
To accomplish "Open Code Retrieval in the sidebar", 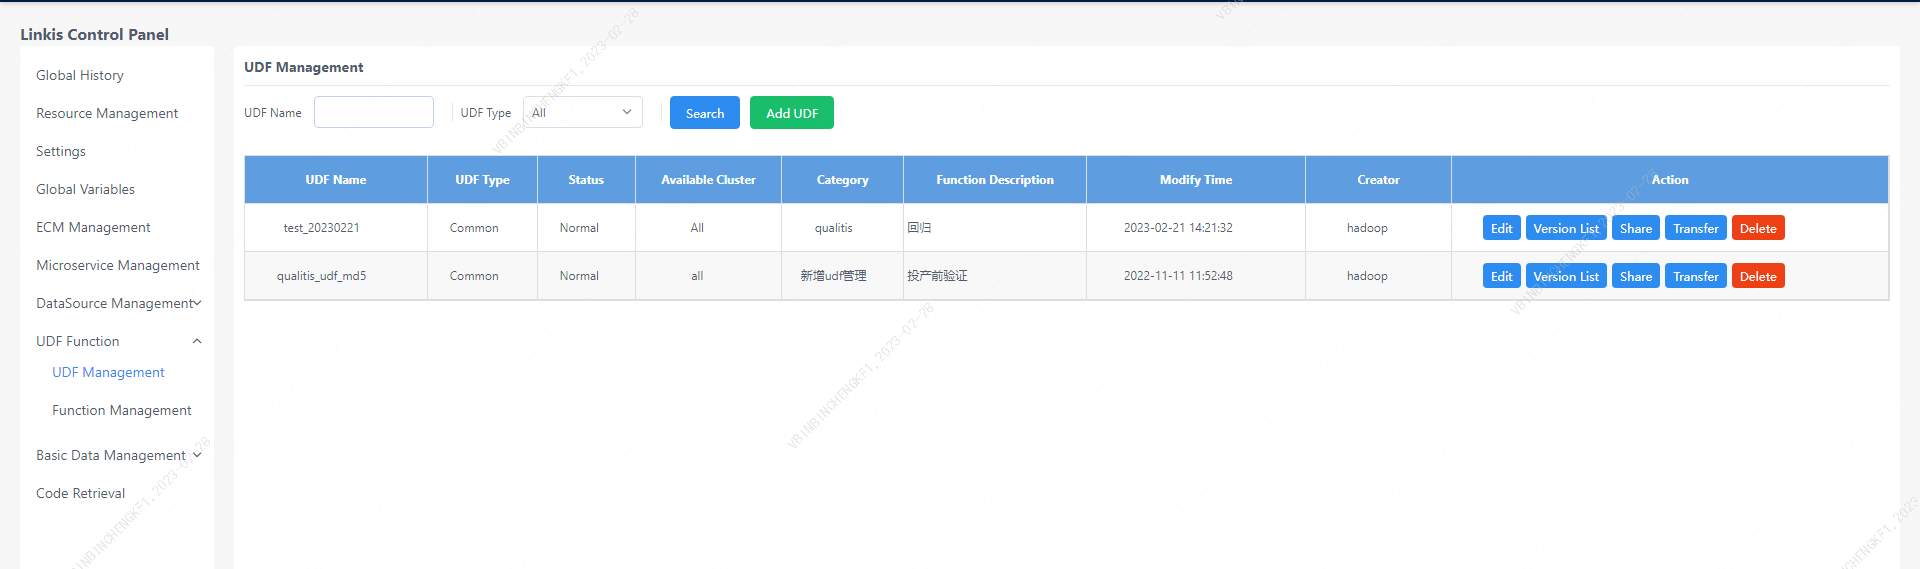I will [80, 493].
